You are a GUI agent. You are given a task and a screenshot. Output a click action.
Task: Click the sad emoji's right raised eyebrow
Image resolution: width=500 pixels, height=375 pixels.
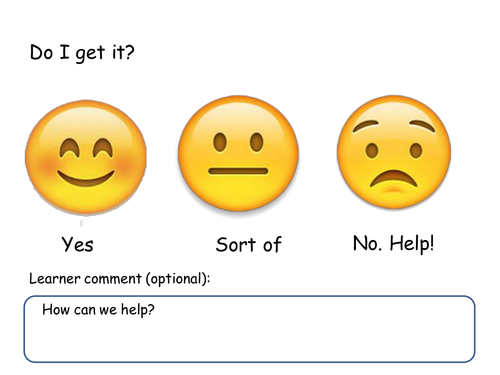pos(422,126)
